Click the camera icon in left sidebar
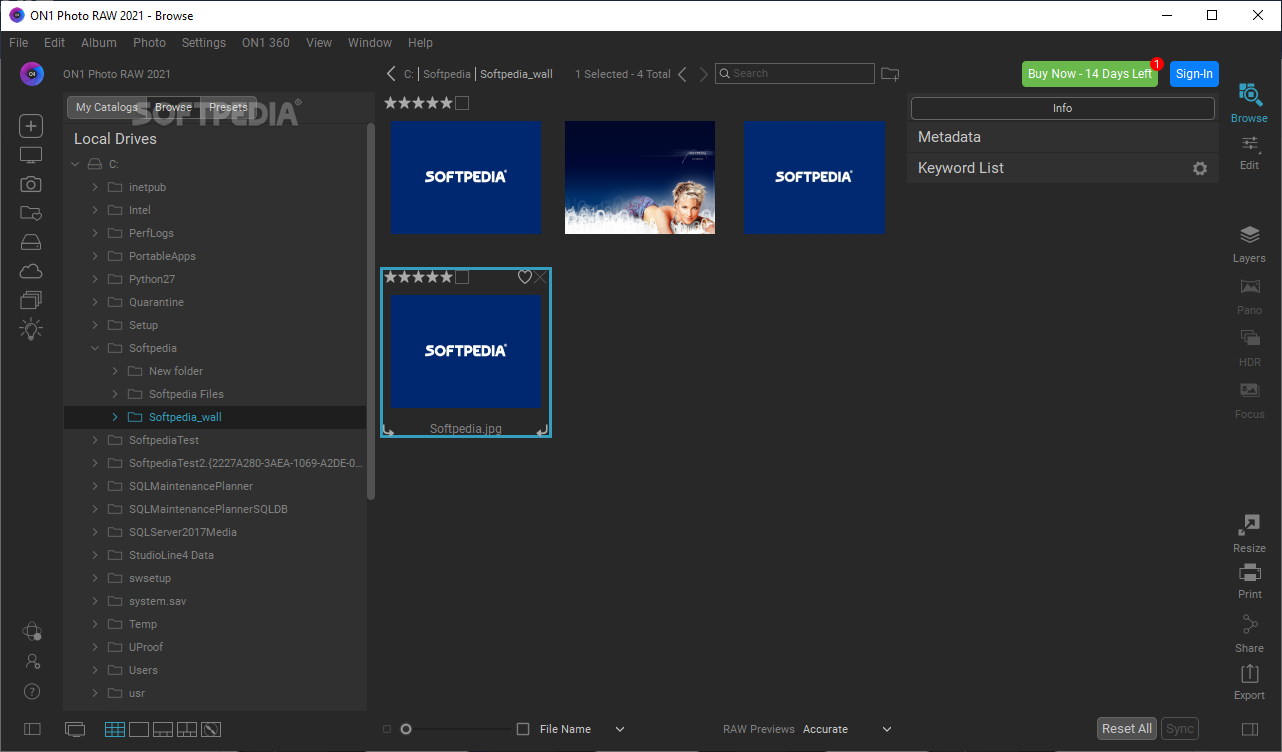1282x752 pixels. point(31,184)
